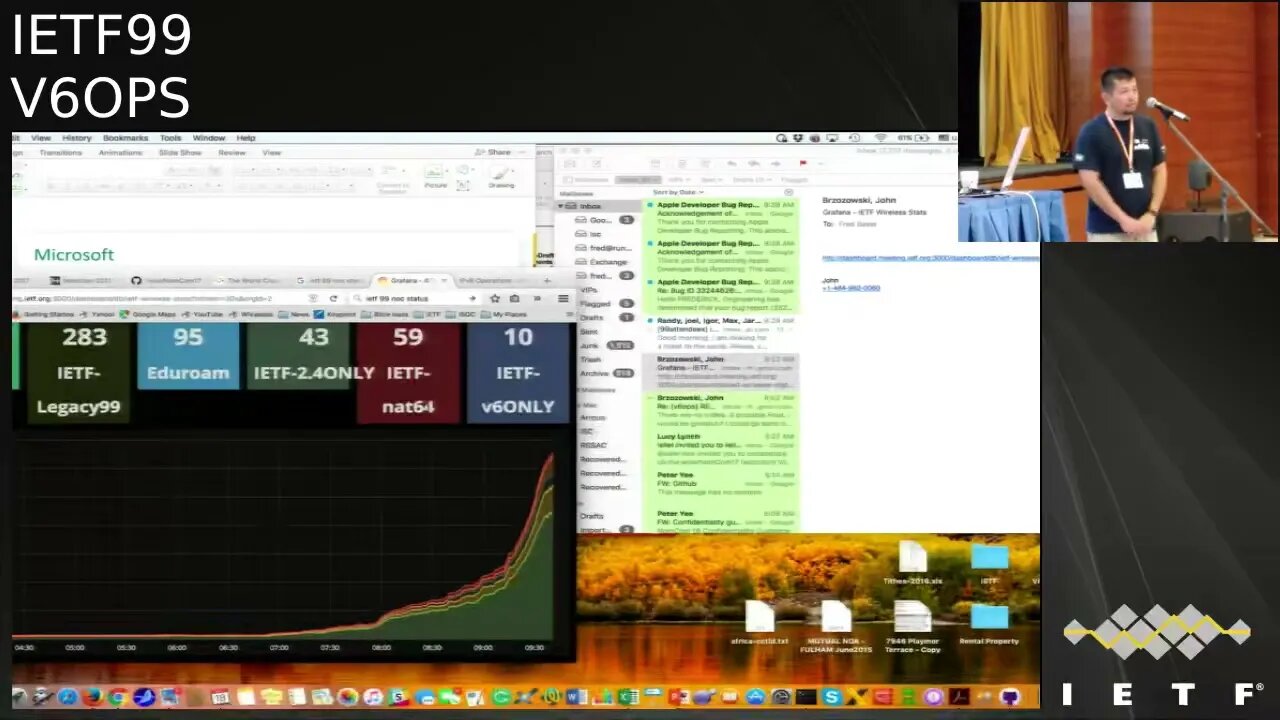The height and width of the screenshot is (720, 1280).
Task: Click the Eduroam stat panel
Action: 188,355
